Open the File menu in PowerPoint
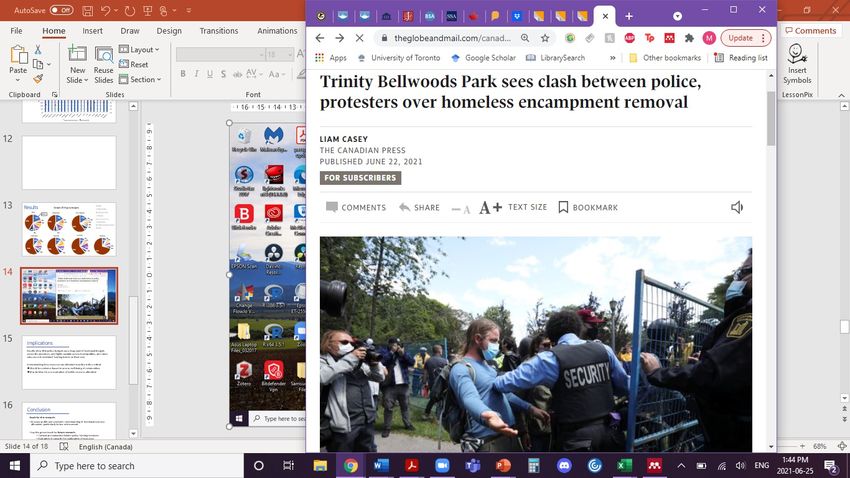This screenshot has width=850, height=478. coord(16,31)
